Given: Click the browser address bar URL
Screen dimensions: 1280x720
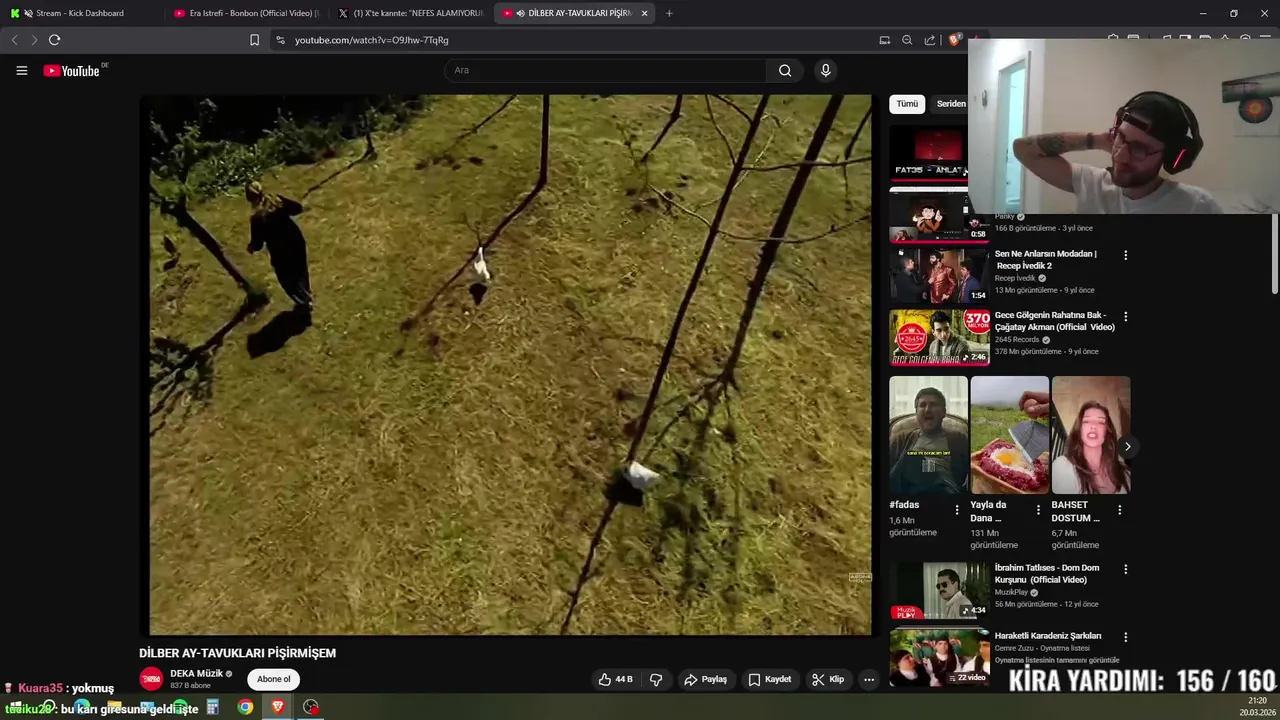Looking at the screenshot, I should (x=371, y=40).
